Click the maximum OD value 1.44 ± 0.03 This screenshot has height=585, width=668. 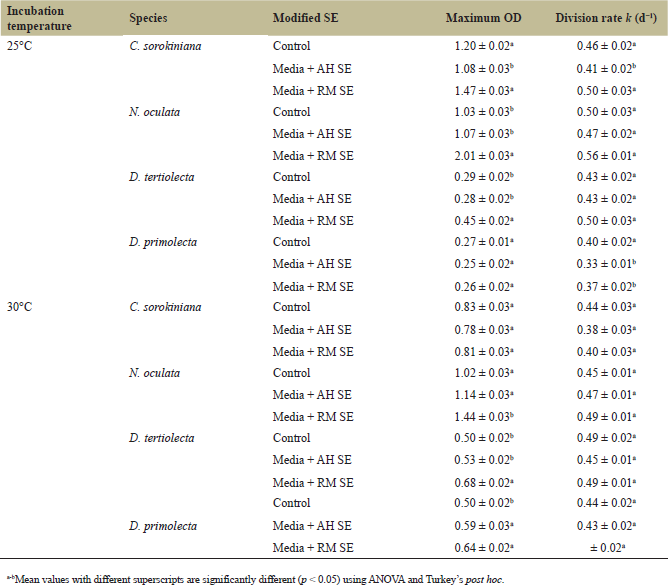[x=483, y=417]
